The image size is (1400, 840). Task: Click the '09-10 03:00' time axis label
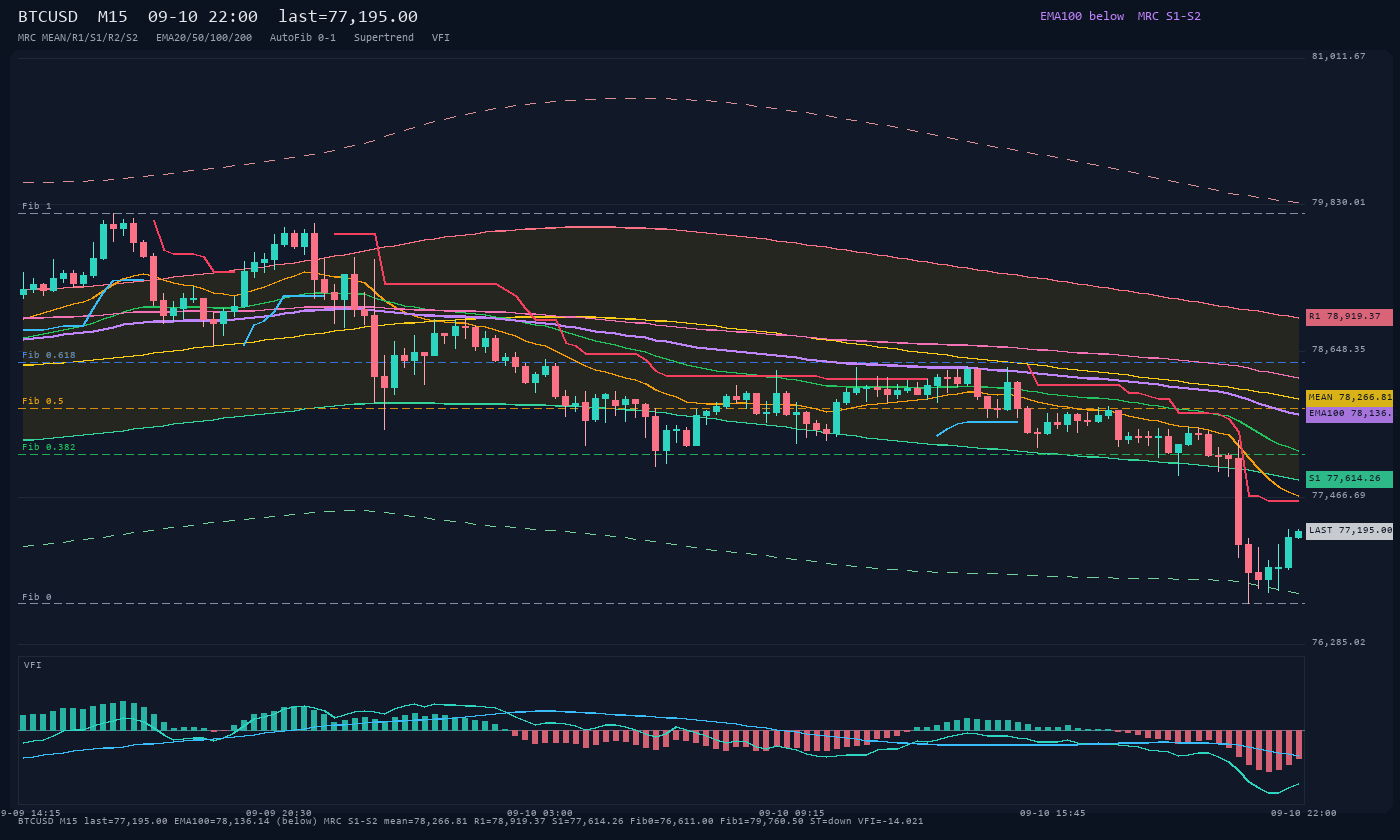[x=540, y=813]
